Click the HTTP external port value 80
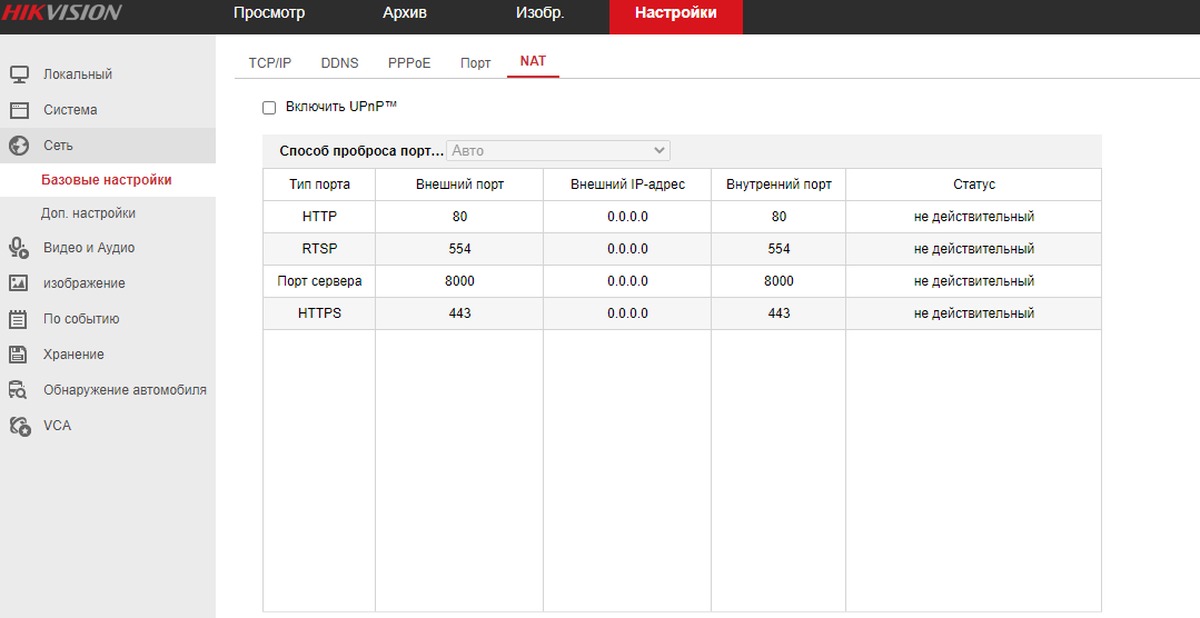Viewport: 1200px width, 618px height. click(459, 216)
